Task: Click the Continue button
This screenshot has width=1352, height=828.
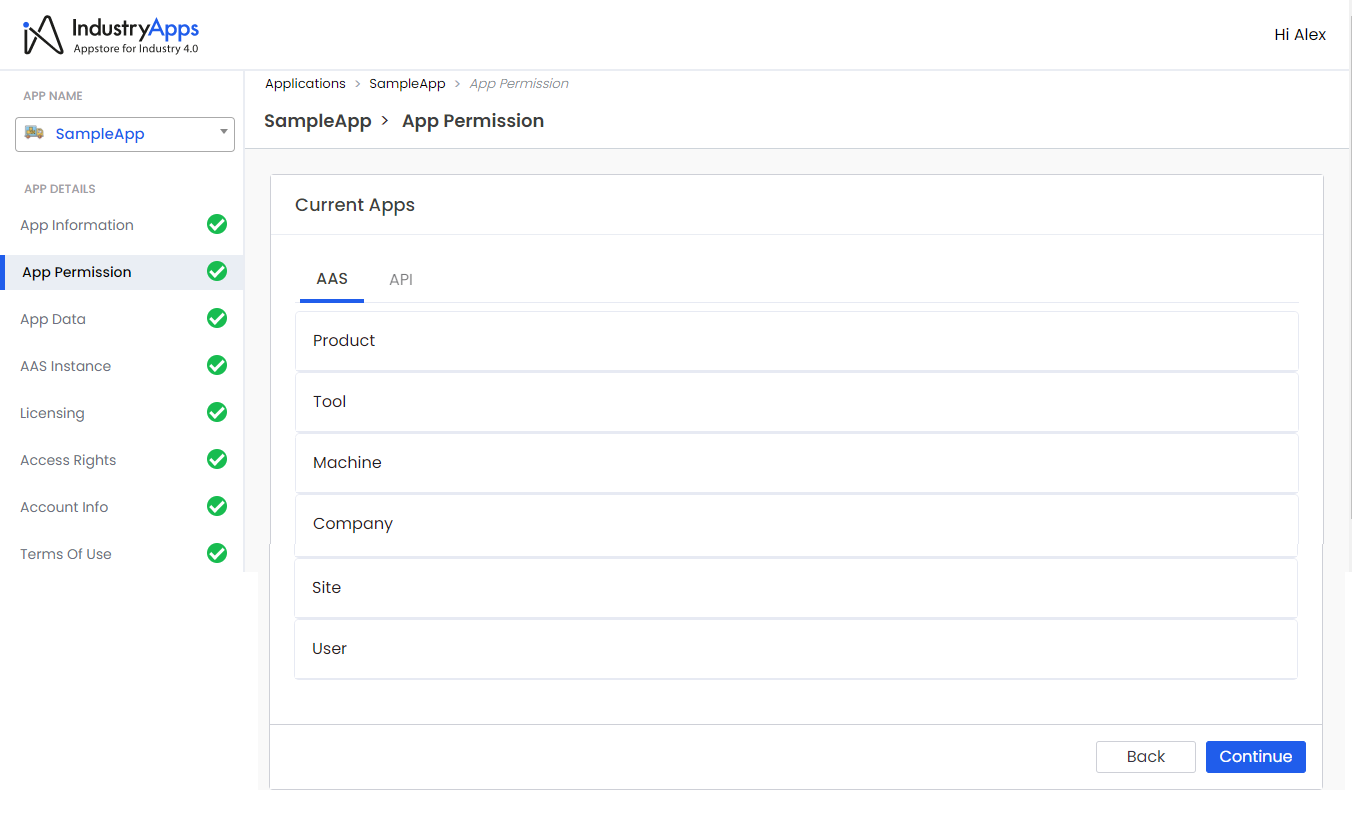Action: [x=1256, y=757]
